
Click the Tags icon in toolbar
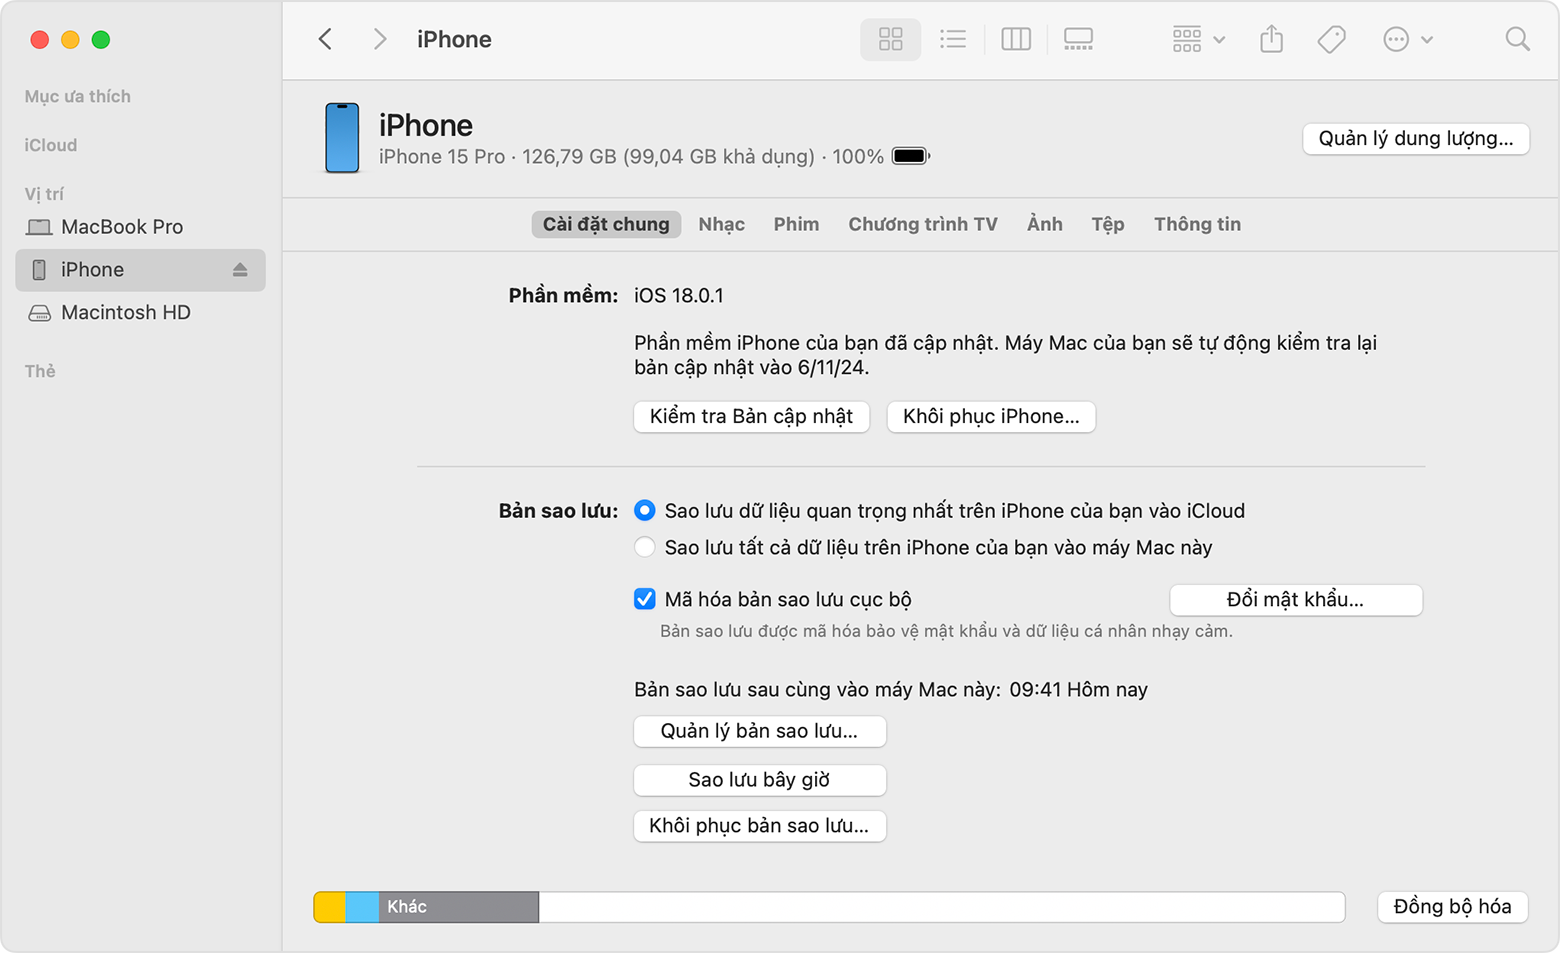(x=1330, y=39)
